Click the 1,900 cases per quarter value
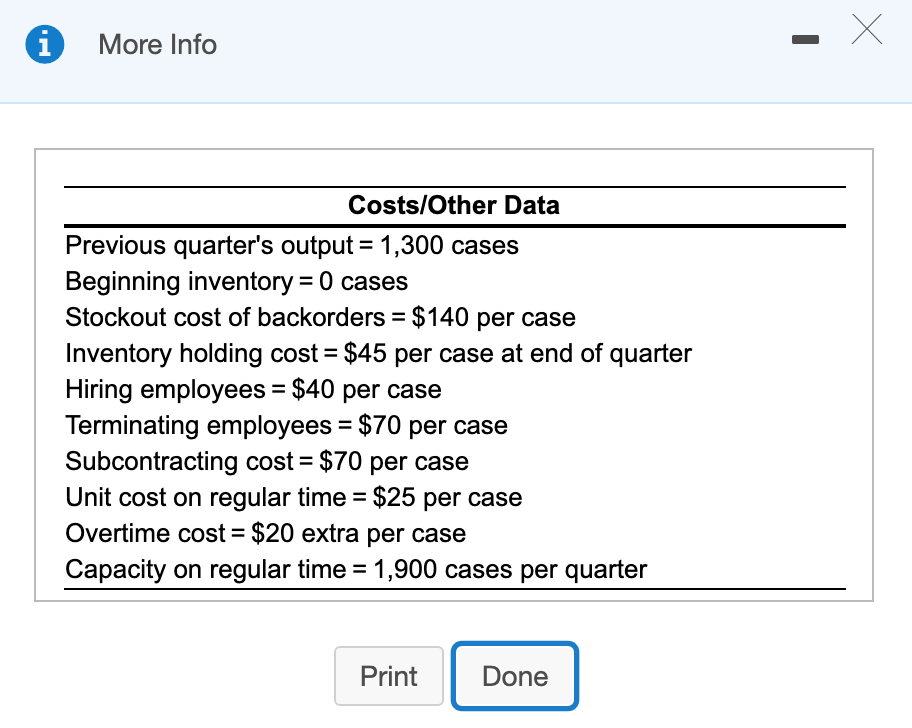This screenshot has width=912, height=728. tap(510, 570)
